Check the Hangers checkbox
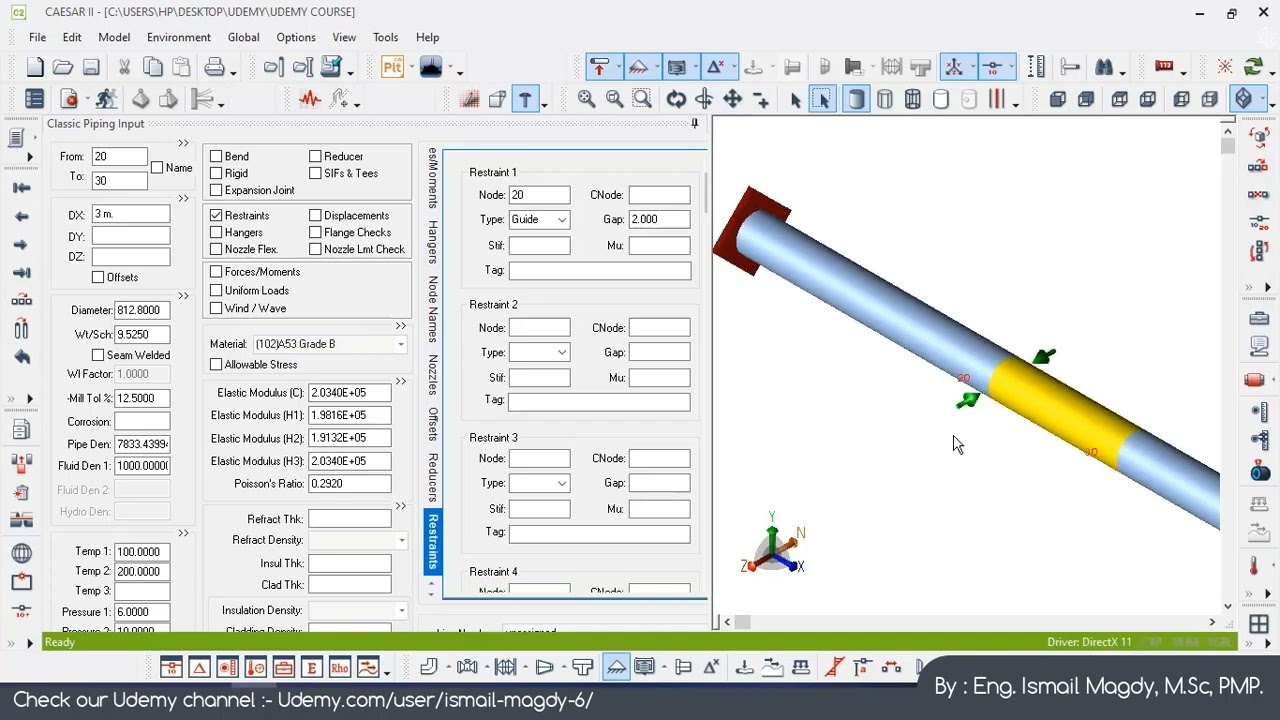 pos(216,232)
